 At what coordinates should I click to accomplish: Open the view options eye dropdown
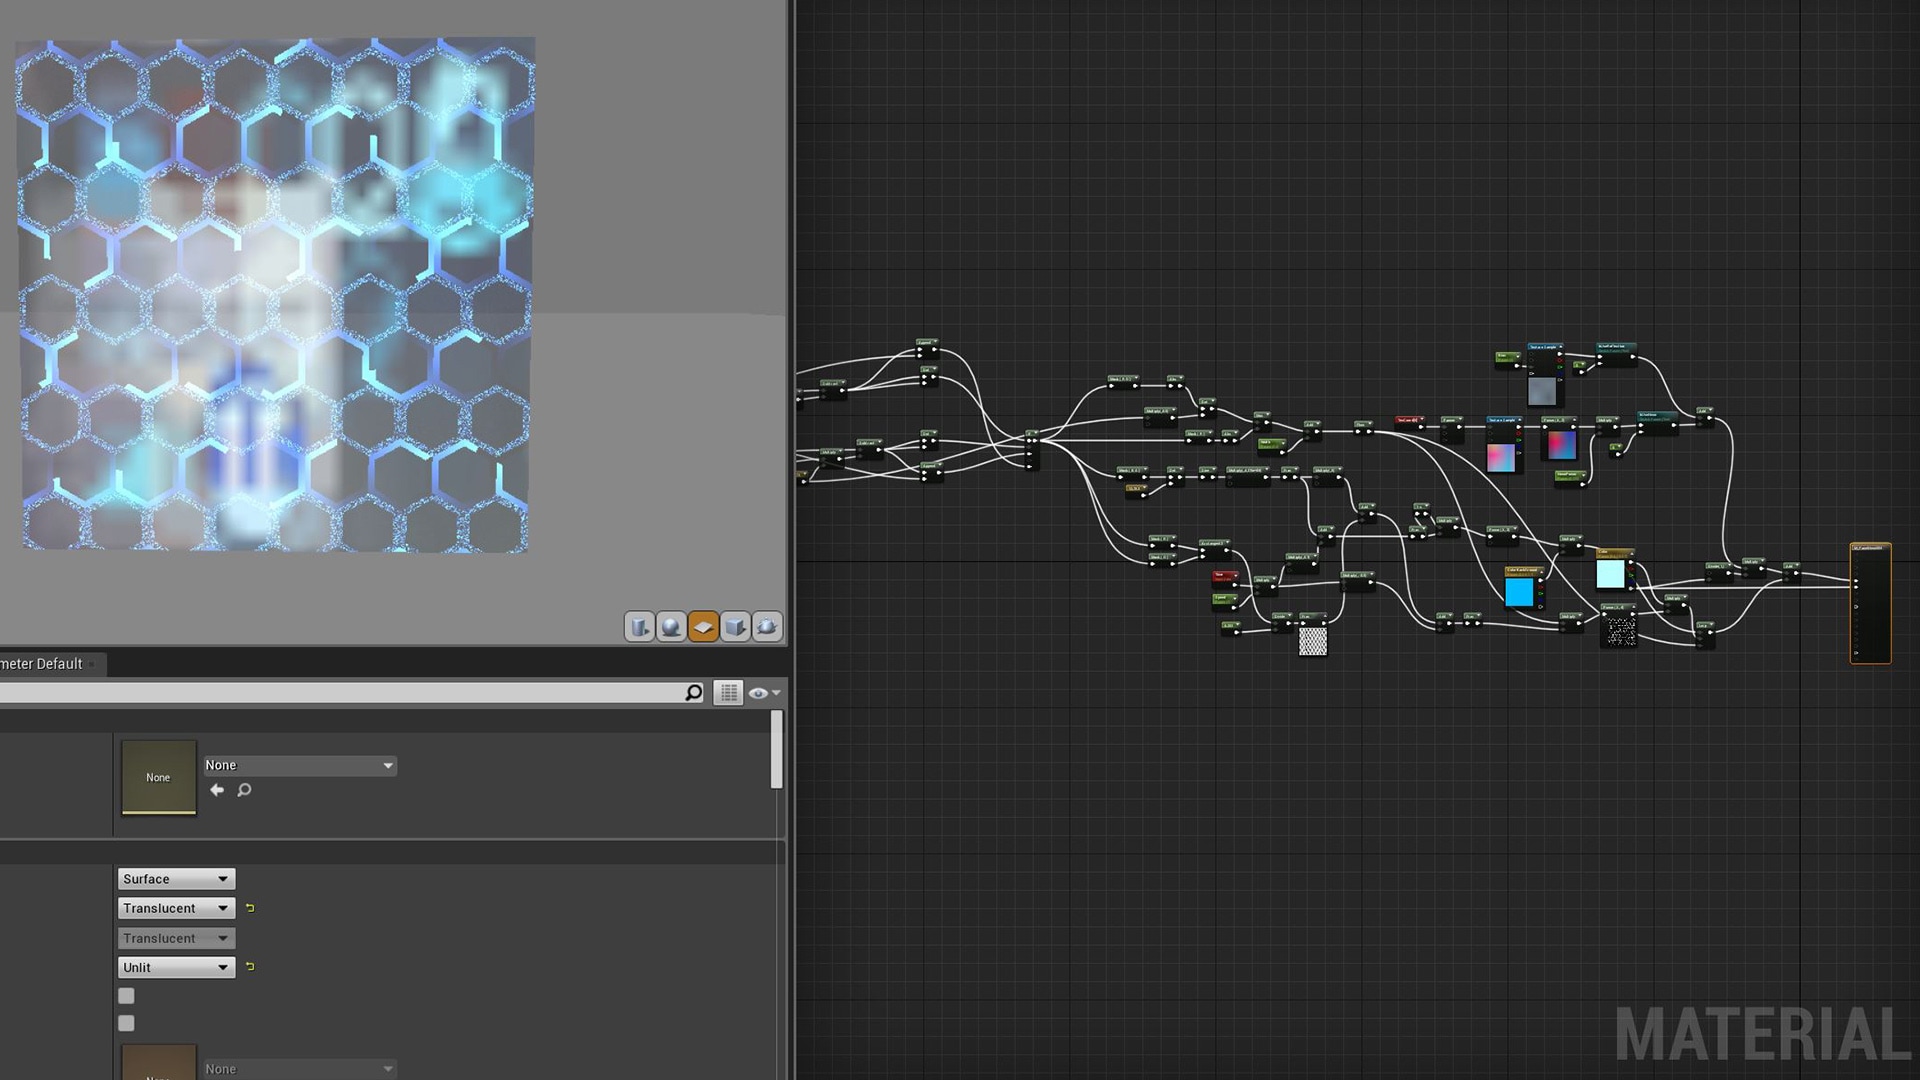(762, 691)
